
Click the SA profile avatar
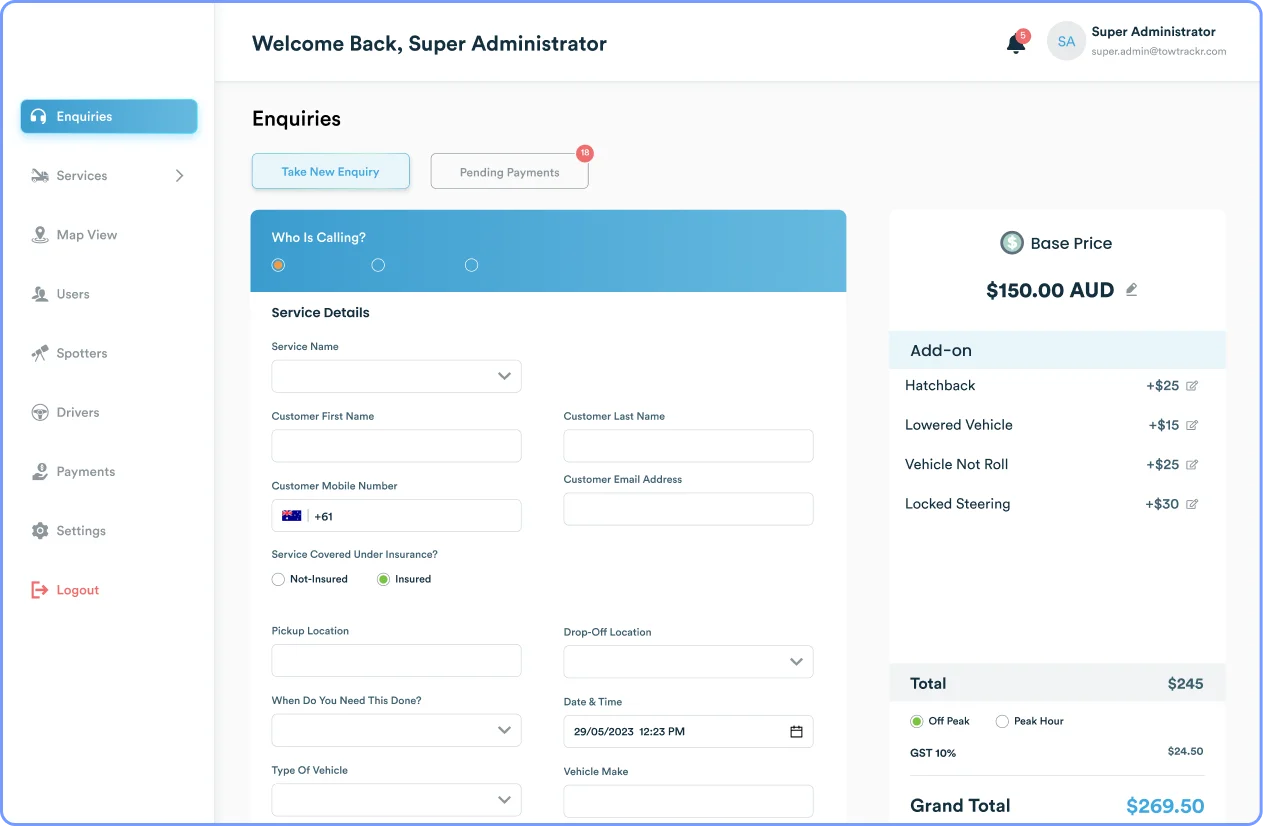point(1066,42)
